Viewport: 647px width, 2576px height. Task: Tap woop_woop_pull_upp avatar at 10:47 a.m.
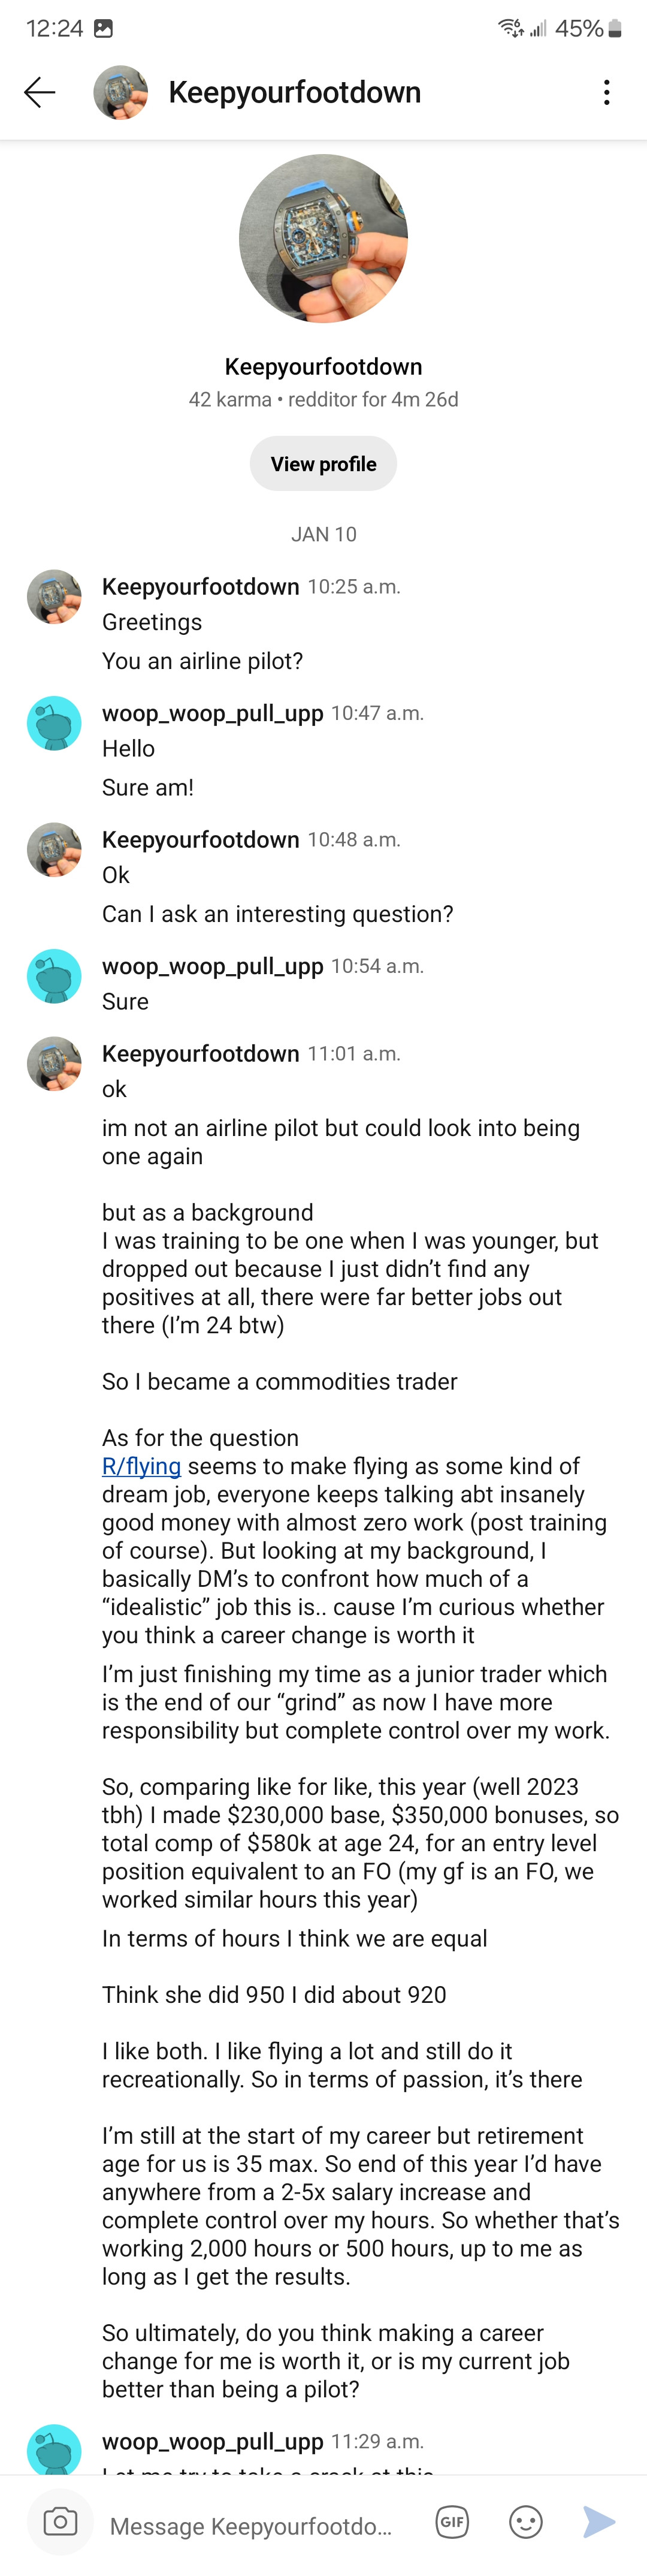54,723
